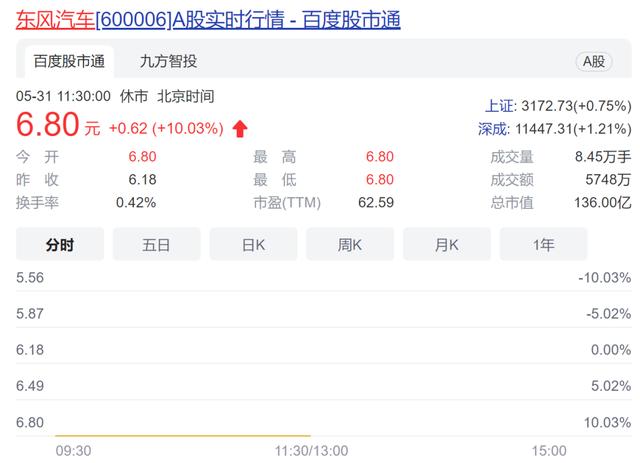640x463 pixels.
Task: Click the 成交额 value 5748万
Action: click(x=608, y=180)
